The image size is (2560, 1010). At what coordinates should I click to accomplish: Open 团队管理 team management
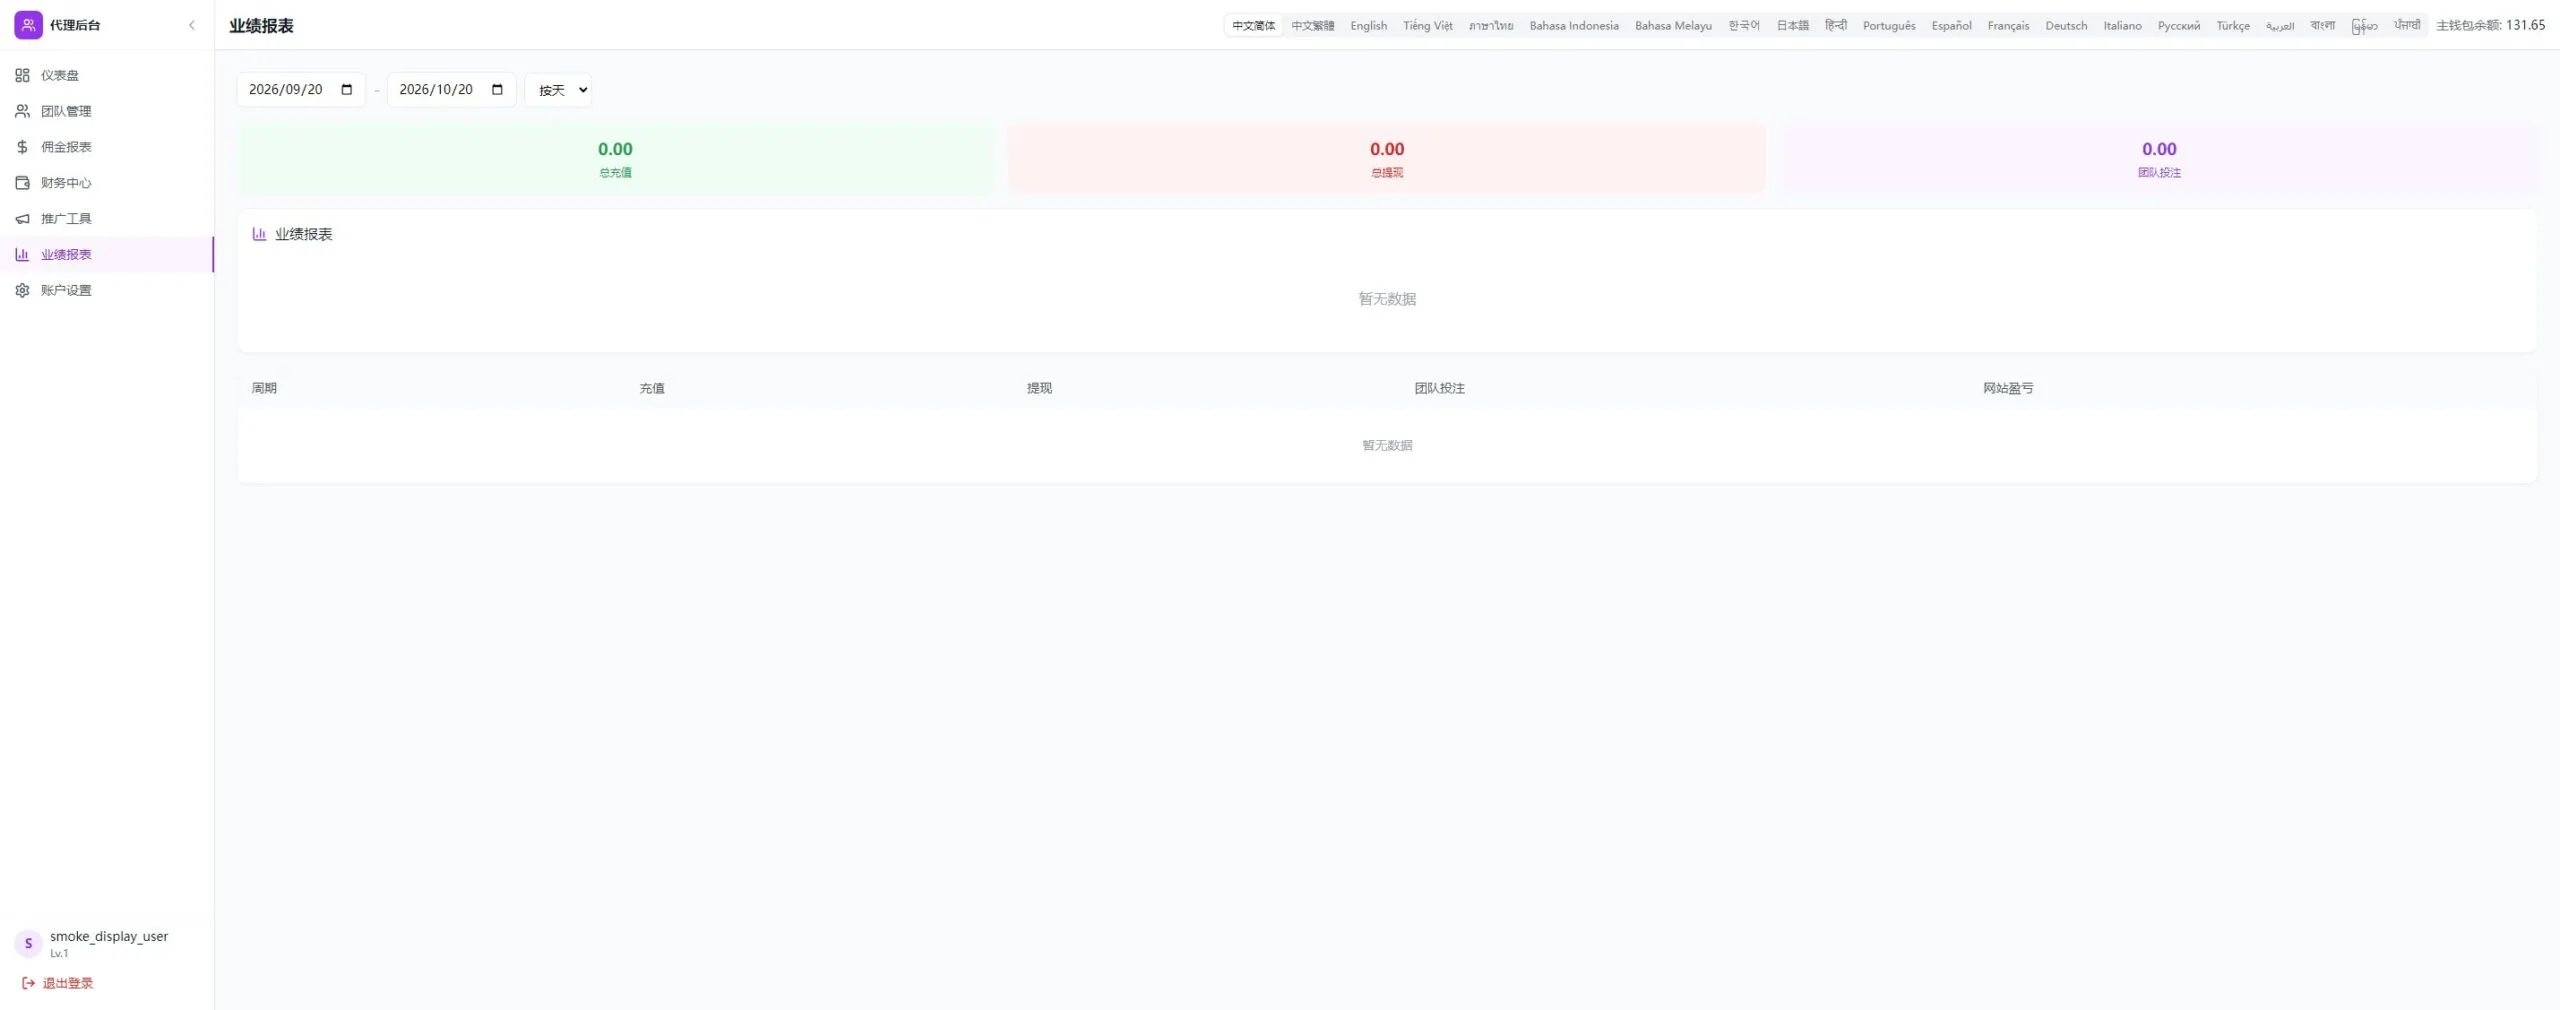point(107,111)
